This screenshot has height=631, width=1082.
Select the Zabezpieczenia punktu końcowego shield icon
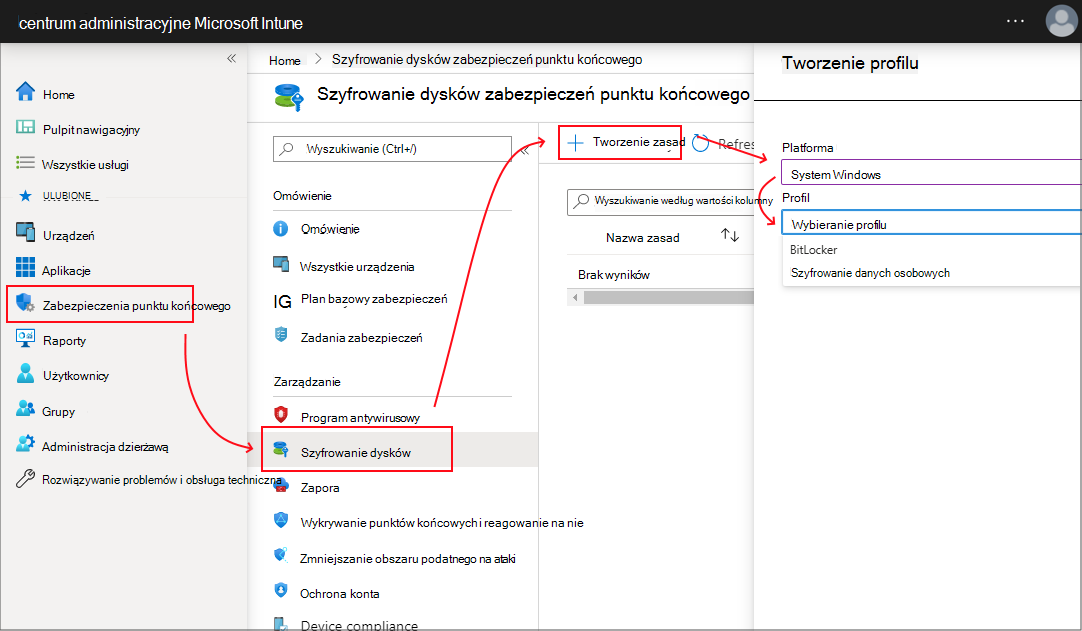point(26,303)
